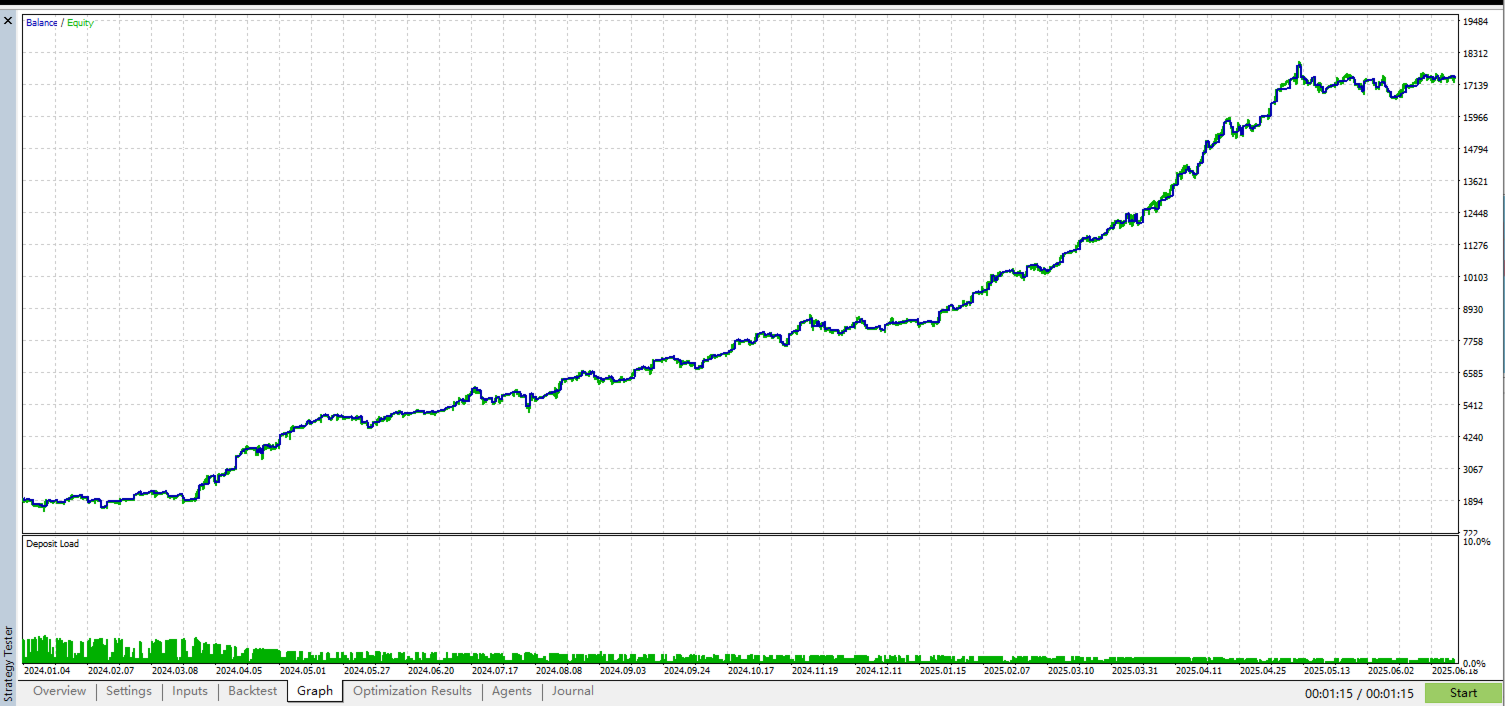Switch to the Agents tab
Viewport: 1505px width, 706px height.
[x=512, y=691]
